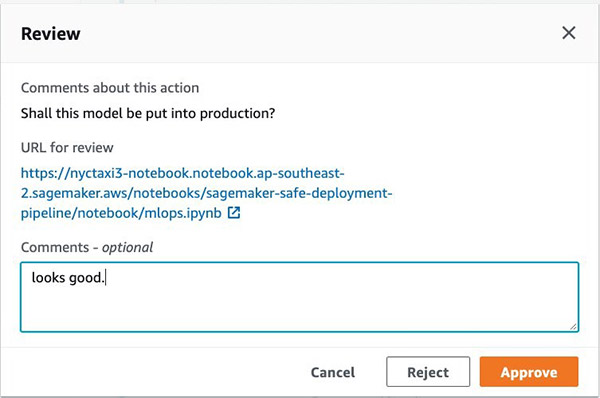Click the external link icon after mlops.ipynb
The width and height of the screenshot is (600, 398).
pos(234,213)
